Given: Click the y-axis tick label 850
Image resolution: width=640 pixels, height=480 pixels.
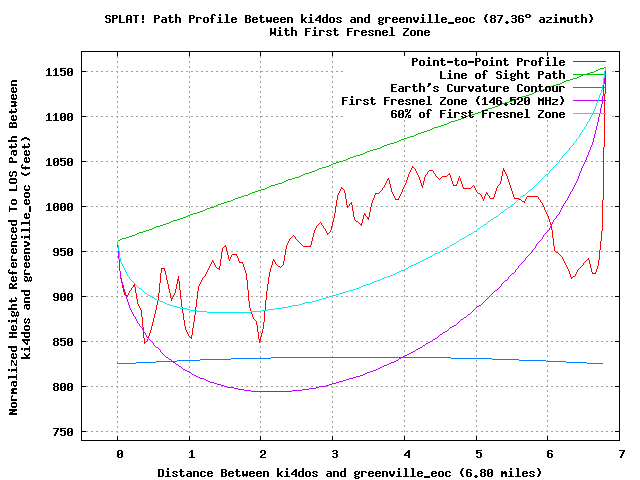Looking at the screenshot, I should [63, 342].
